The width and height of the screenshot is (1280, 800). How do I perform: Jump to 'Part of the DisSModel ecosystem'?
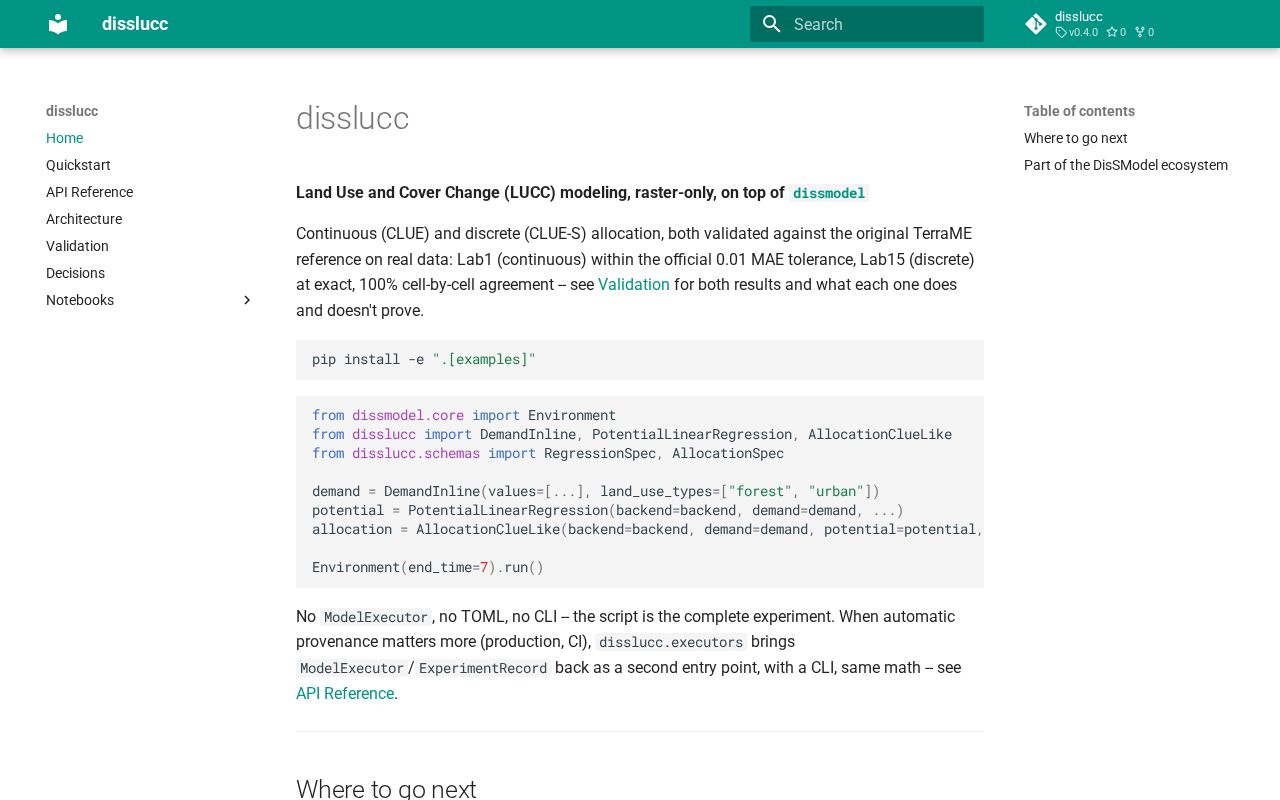[x=1126, y=165]
